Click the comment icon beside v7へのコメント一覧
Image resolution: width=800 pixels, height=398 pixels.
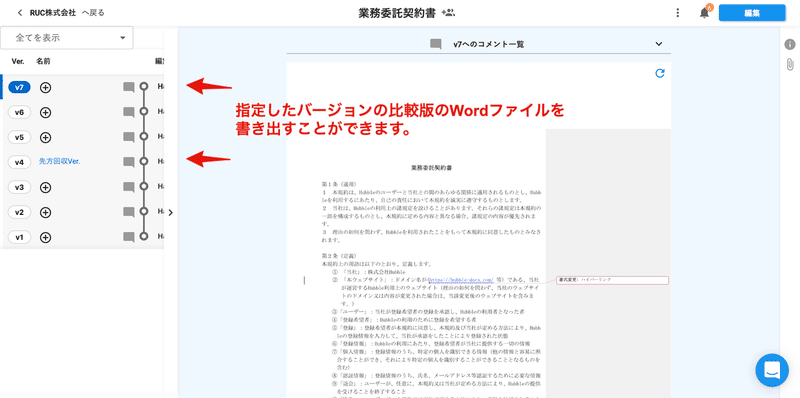[436, 44]
